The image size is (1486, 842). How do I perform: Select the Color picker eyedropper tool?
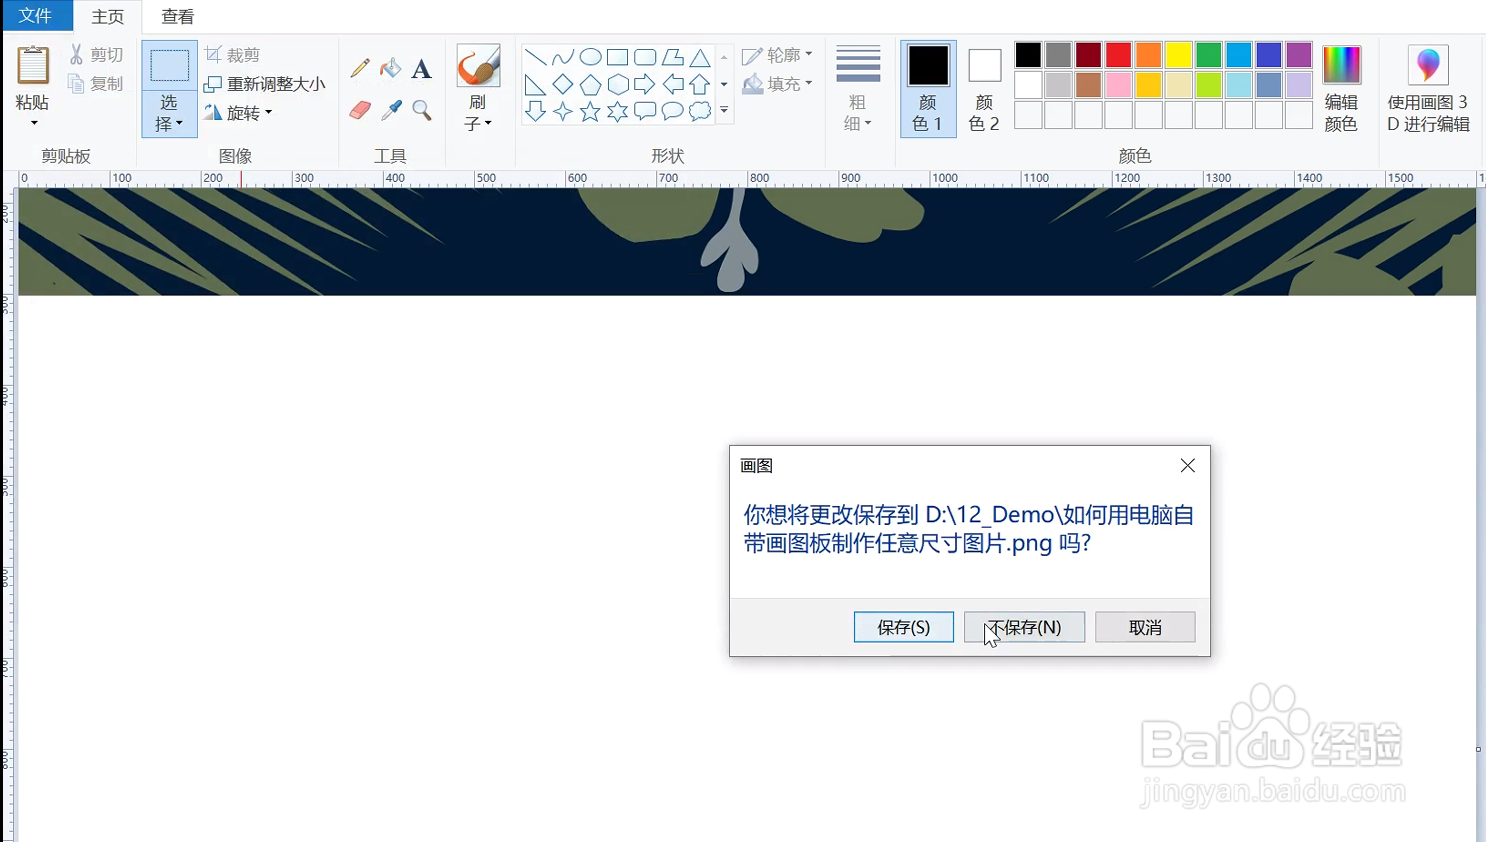(x=391, y=110)
